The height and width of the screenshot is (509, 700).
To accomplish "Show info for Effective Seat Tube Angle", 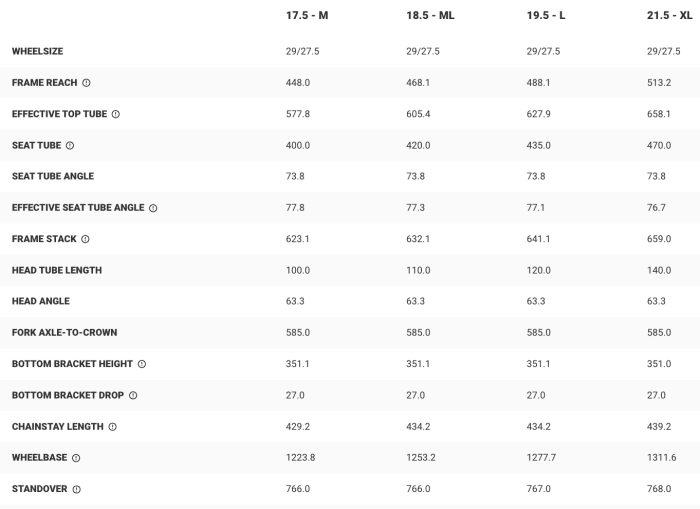I will [153, 208].
